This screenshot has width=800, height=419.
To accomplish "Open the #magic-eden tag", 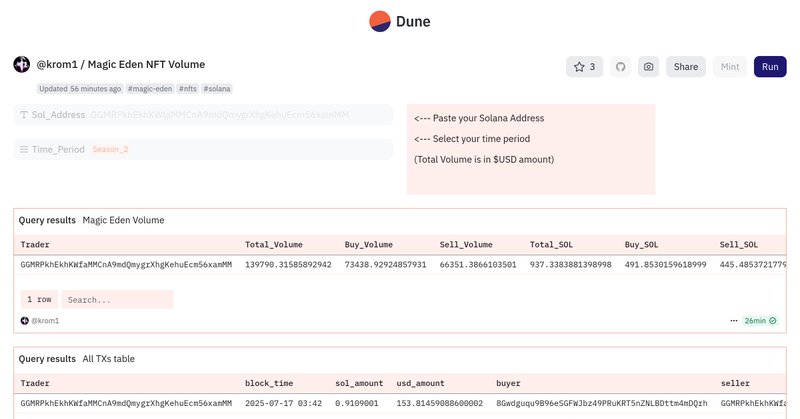I will pyautogui.click(x=150, y=89).
